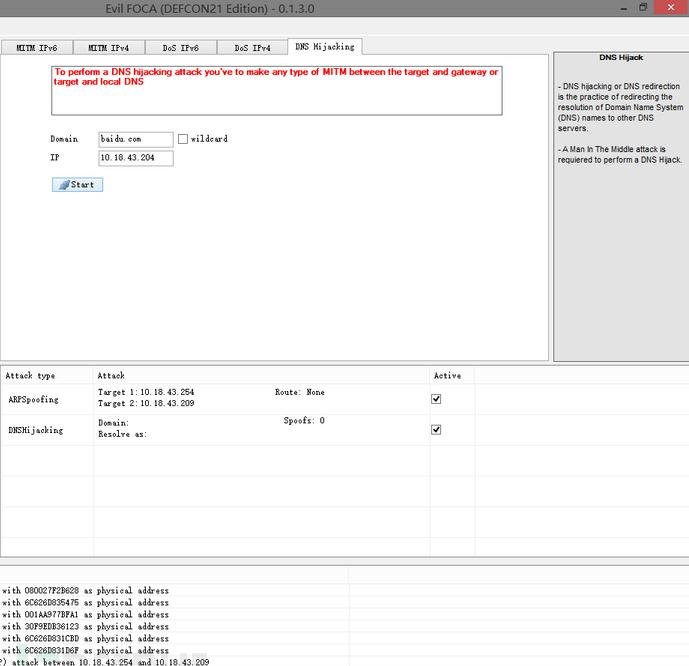Go to the DoS IPv4 tab

click(252, 47)
